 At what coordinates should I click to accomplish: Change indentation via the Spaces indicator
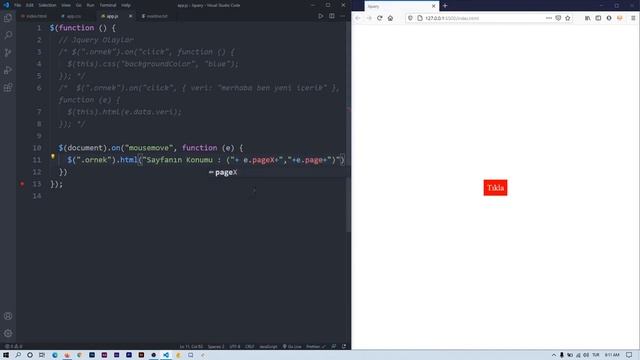coord(216,347)
